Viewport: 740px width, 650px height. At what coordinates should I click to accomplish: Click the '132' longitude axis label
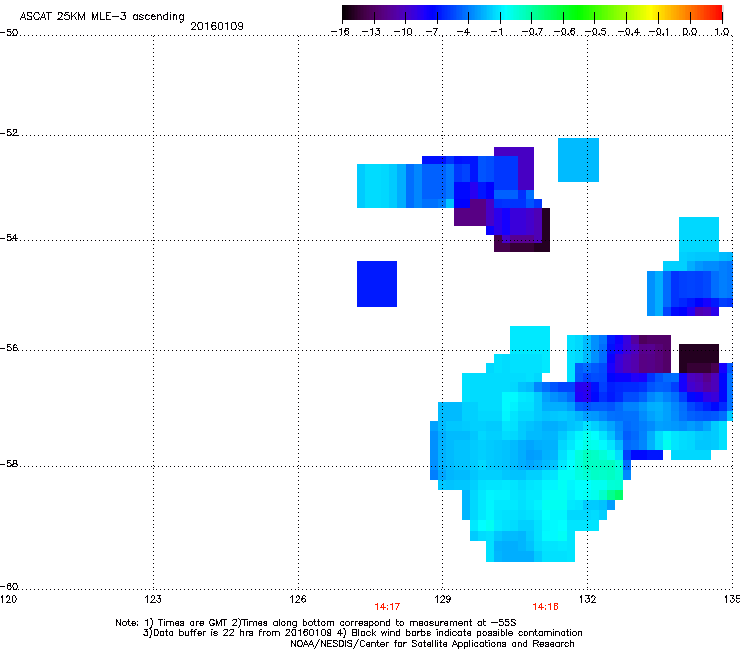588,599
